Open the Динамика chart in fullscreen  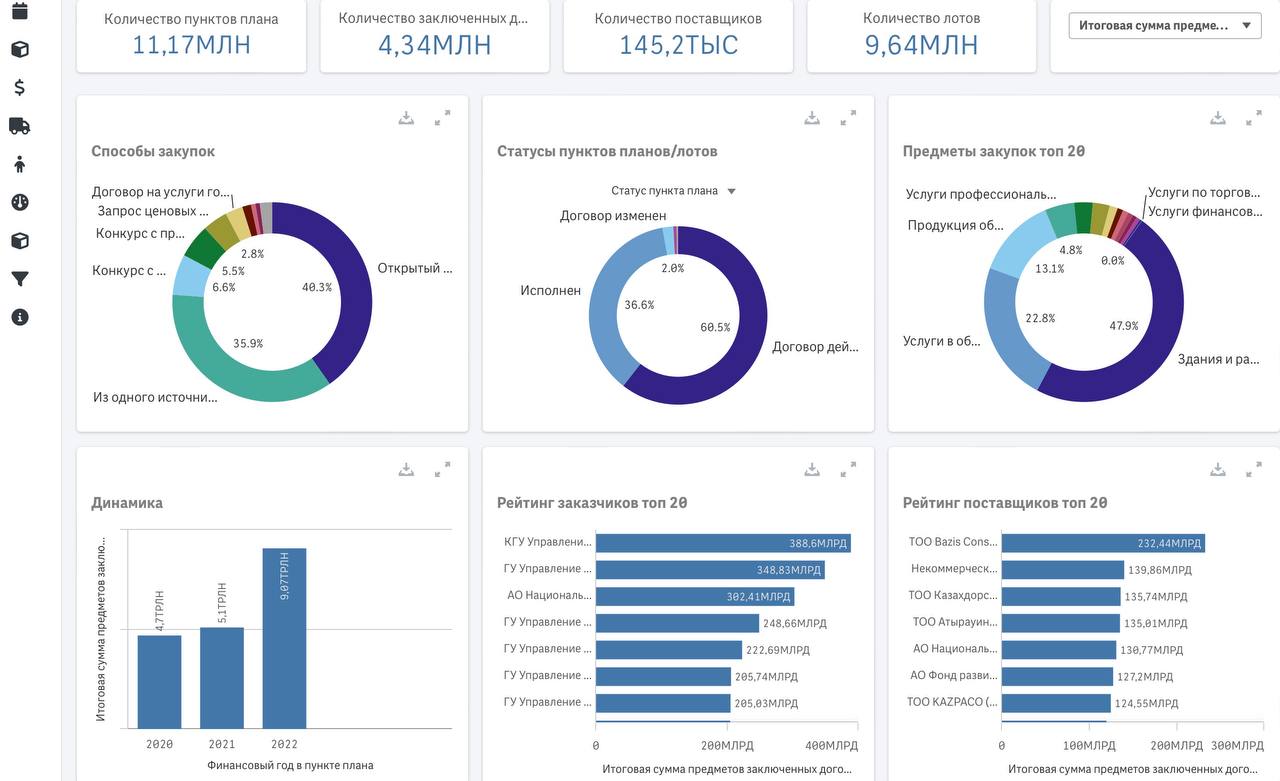(x=442, y=469)
